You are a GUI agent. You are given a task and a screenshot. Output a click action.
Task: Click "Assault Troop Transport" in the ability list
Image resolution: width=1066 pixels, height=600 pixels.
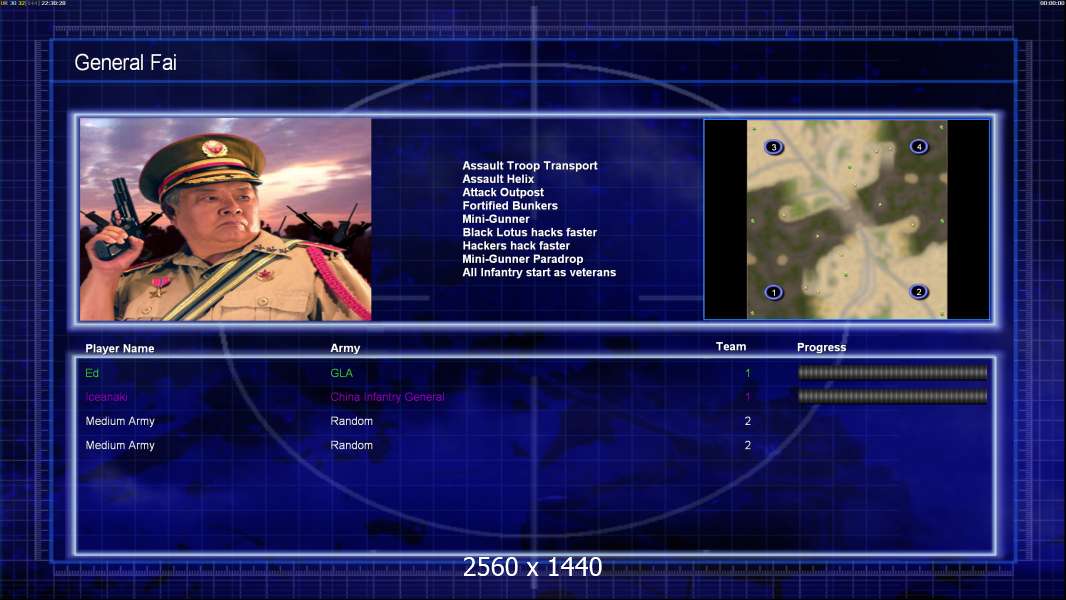tap(530, 166)
